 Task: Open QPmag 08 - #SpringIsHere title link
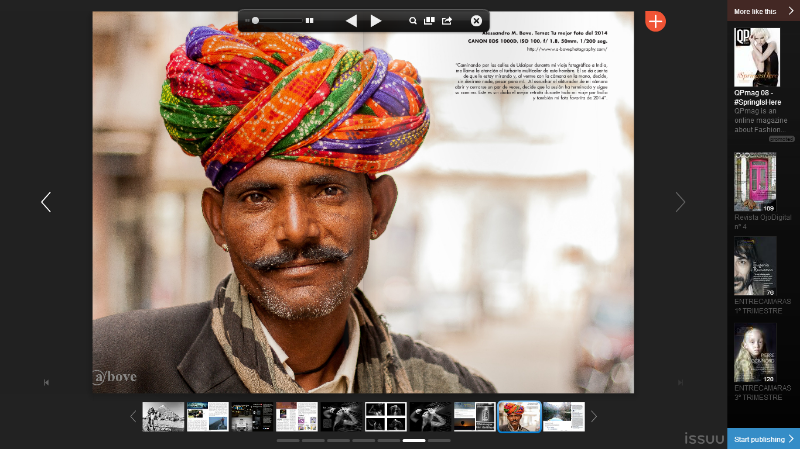pyautogui.click(x=758, y=97)
